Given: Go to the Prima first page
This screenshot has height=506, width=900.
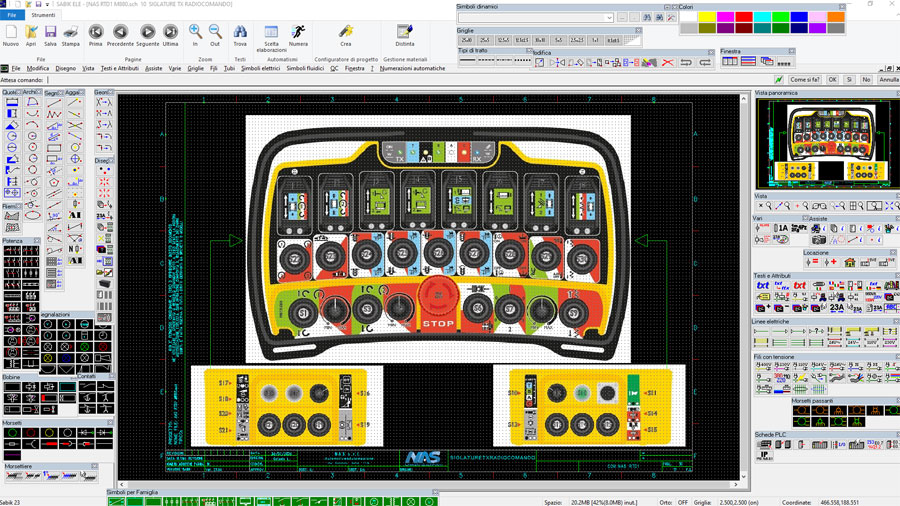Looking at the screenshot, I should pos(95,33).
